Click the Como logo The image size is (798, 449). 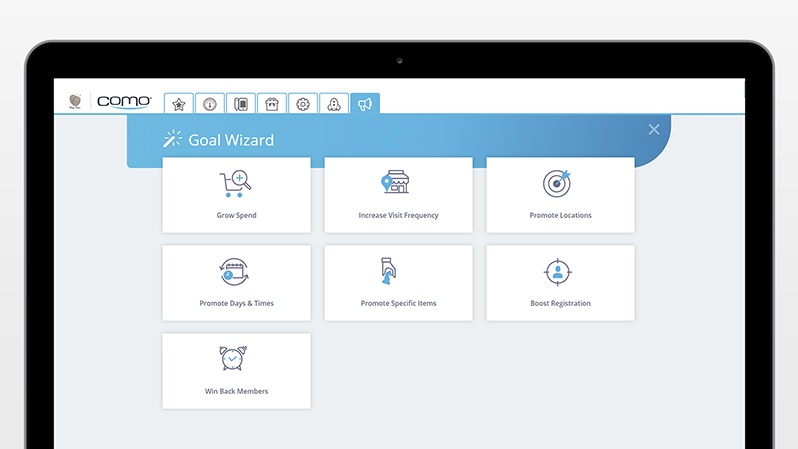124,102
